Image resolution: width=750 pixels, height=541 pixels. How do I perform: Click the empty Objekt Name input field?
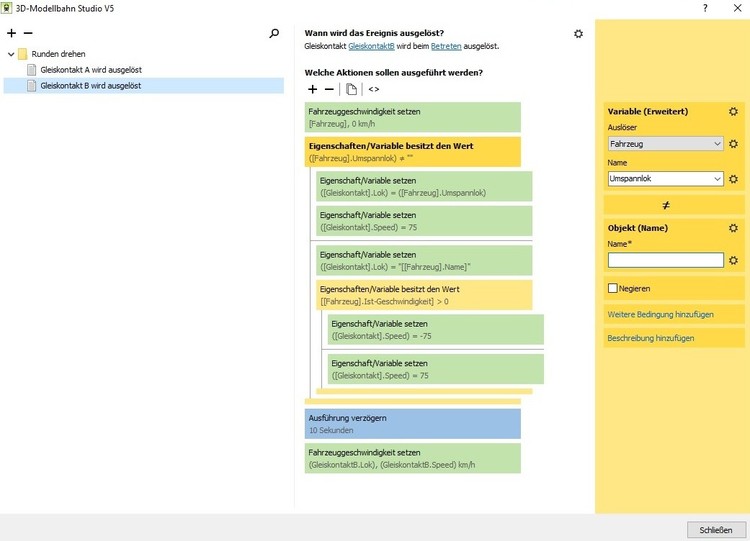(x=665, y=260)
